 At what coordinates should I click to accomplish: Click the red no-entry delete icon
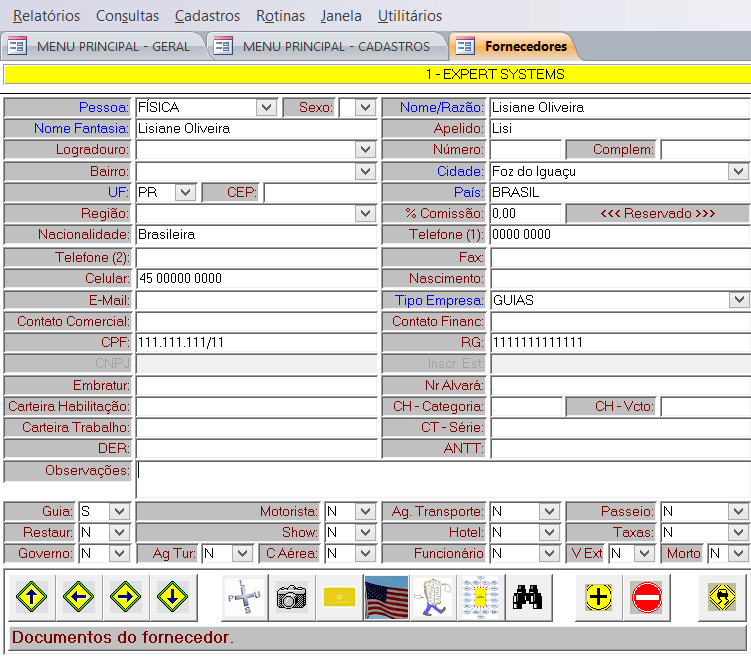coord(646,598)
